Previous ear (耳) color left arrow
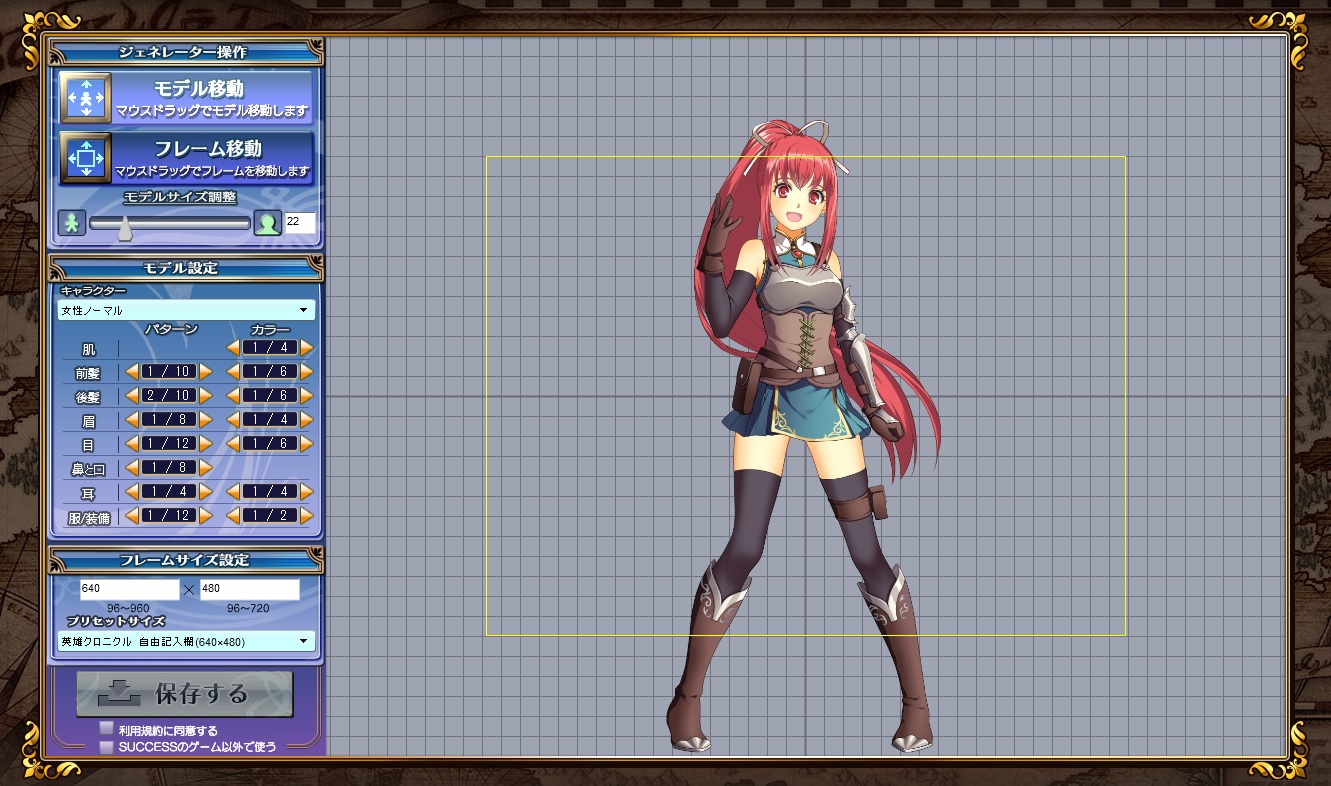1331x786 pixels. coord(233,492)
